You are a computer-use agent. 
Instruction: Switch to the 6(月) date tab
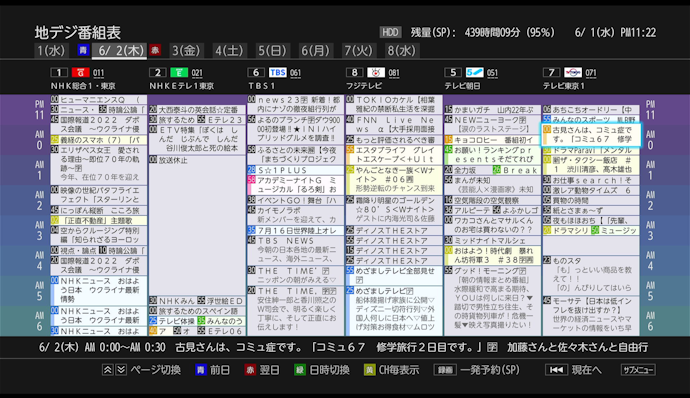tap(316, 51)
